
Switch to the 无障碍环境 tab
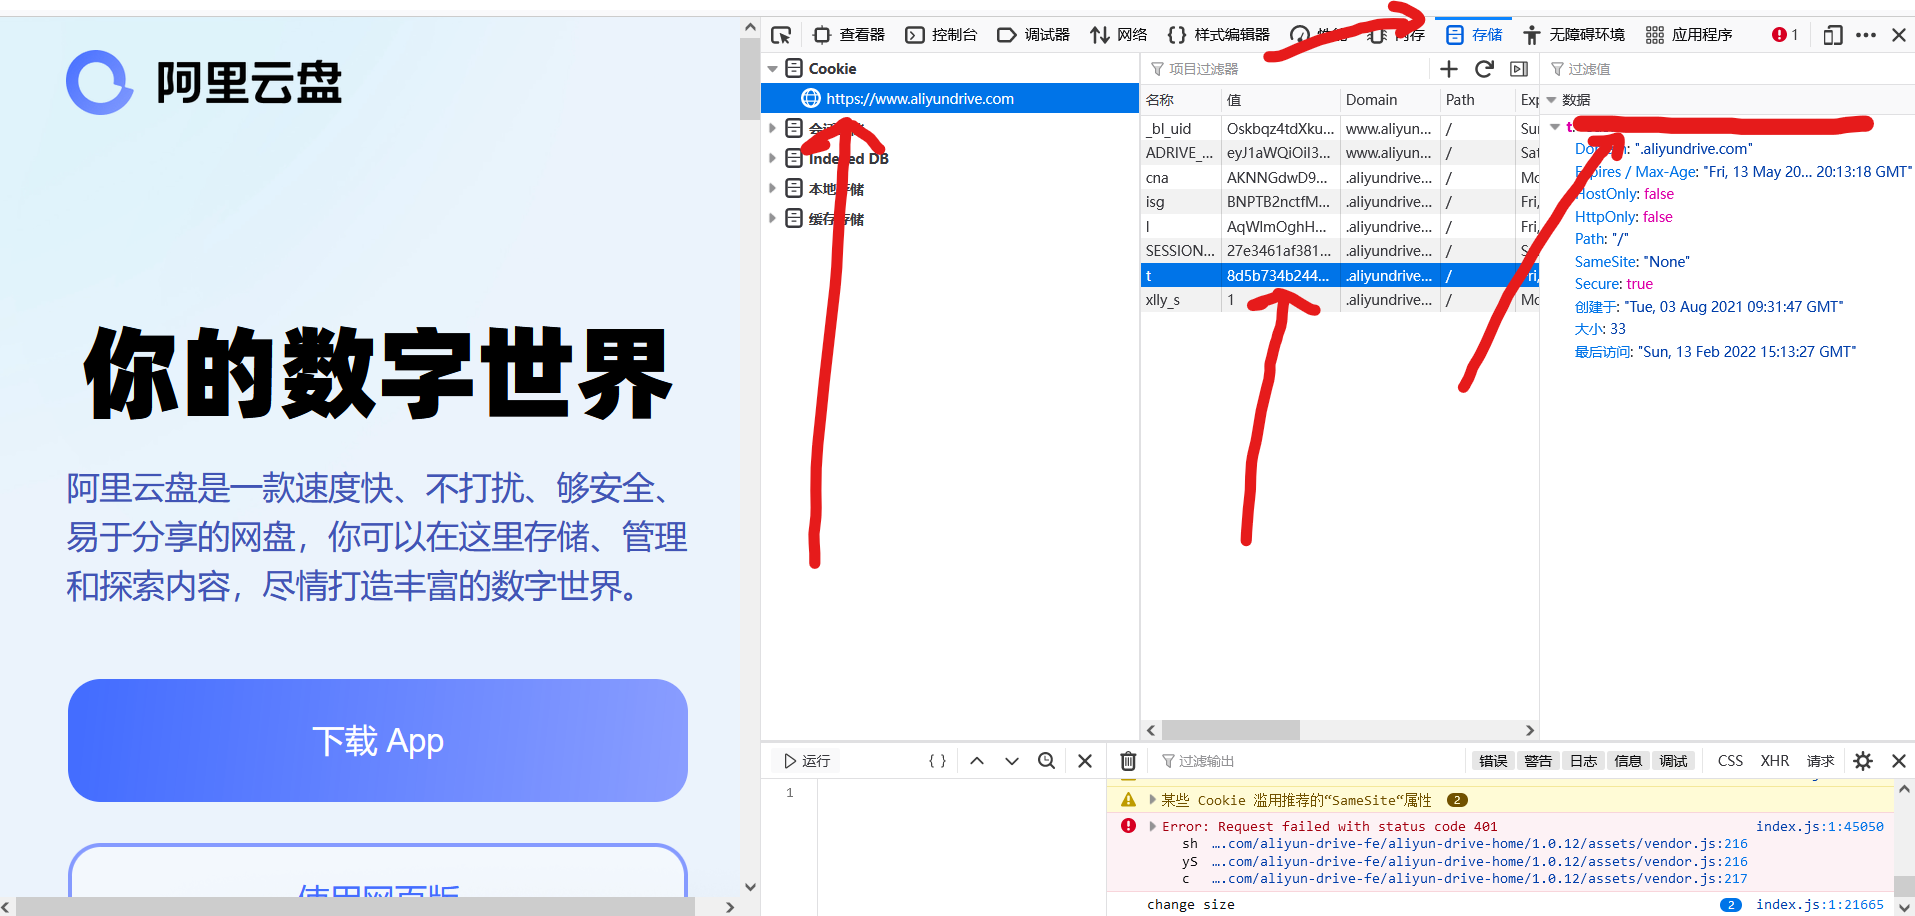coord(1574,35)
